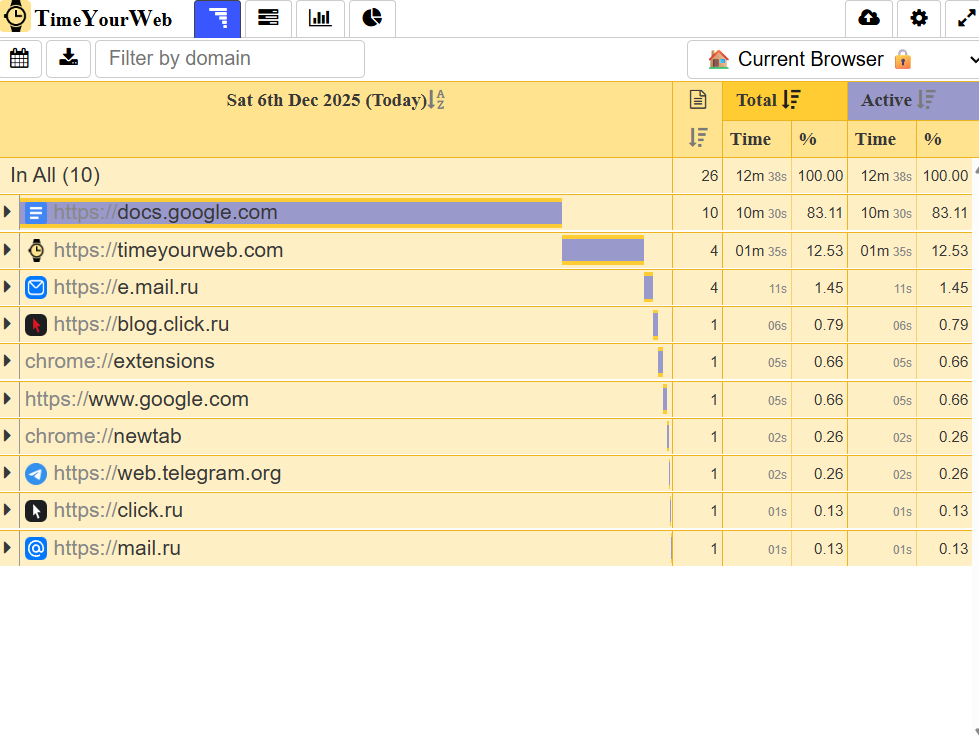
Task: Open the calendar date picker
Action: tap(19, 59)
